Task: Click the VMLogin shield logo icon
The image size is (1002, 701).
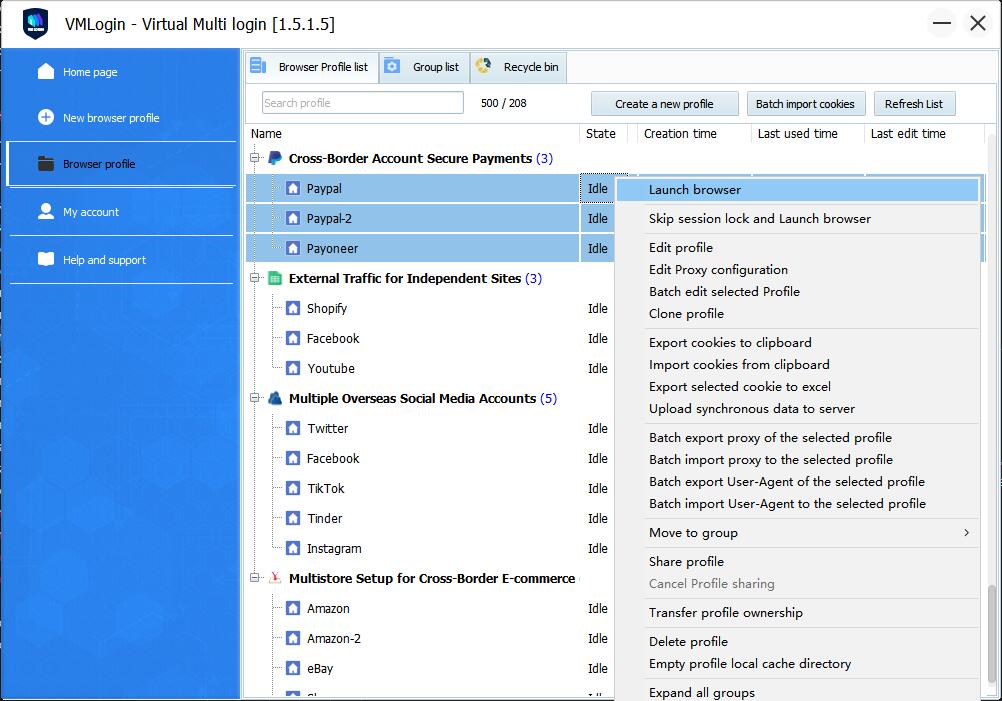Action: pos(35,24)
